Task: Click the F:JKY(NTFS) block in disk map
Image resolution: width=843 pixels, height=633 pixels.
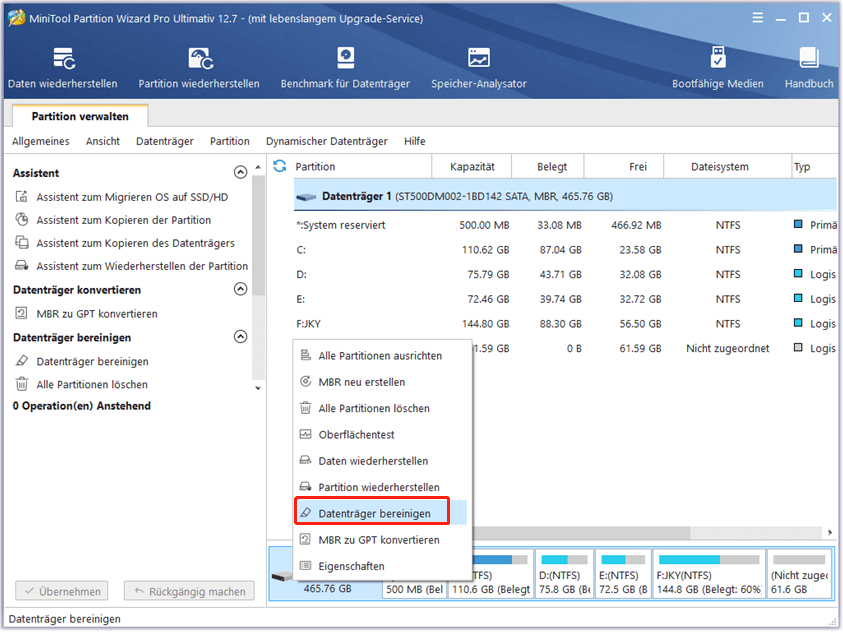Action: 709,574
